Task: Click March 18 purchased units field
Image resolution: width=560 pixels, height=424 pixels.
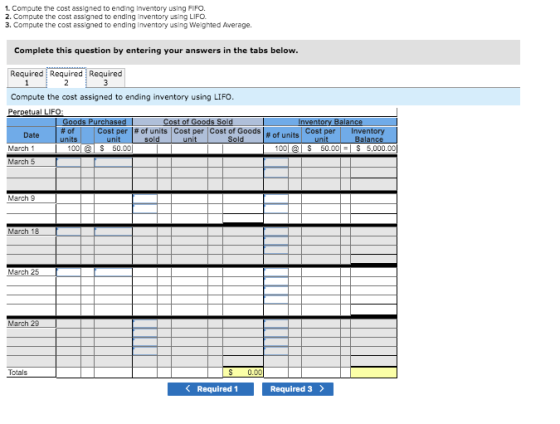Action: point(68,231)
